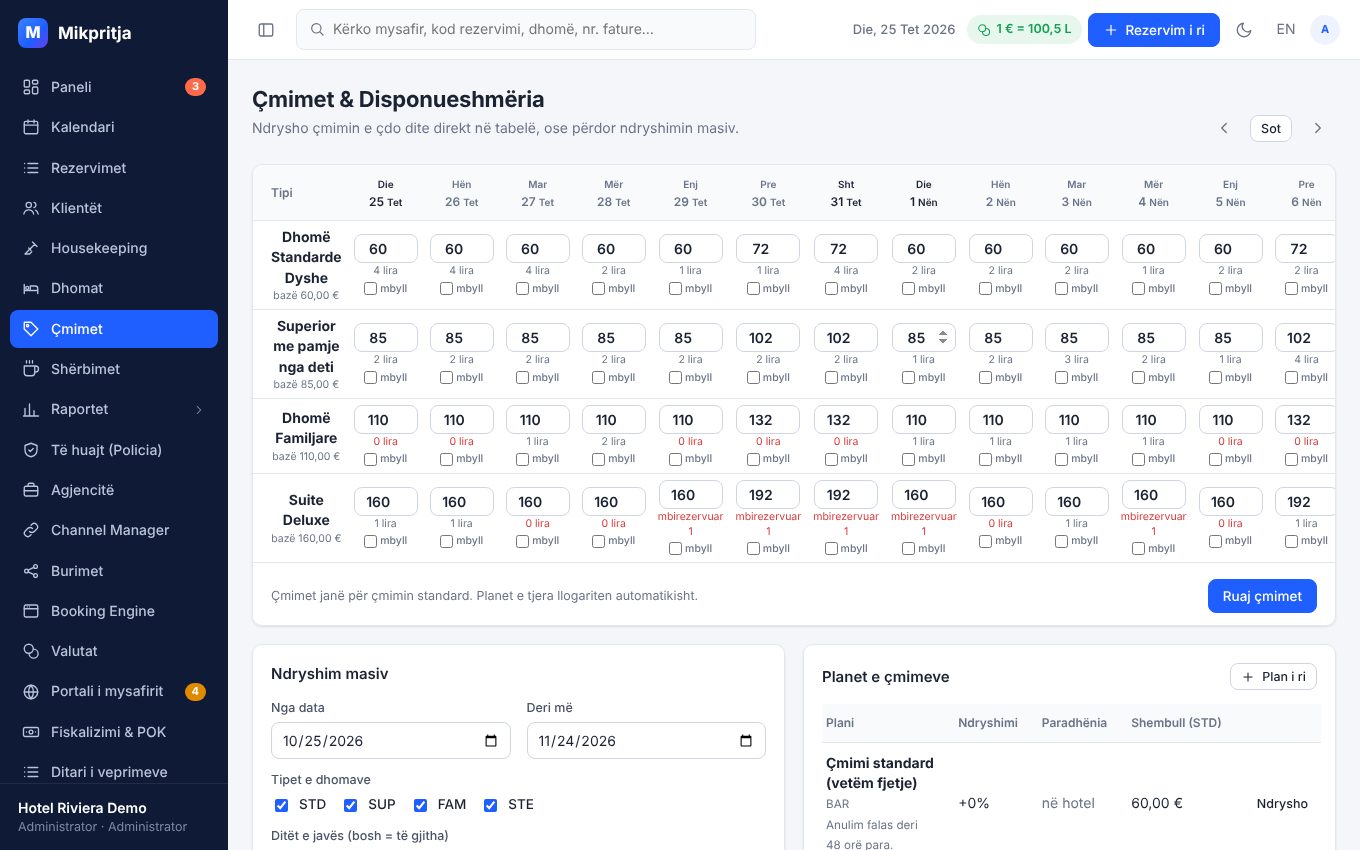Go to next dates with right chevron

[1318, 128]
